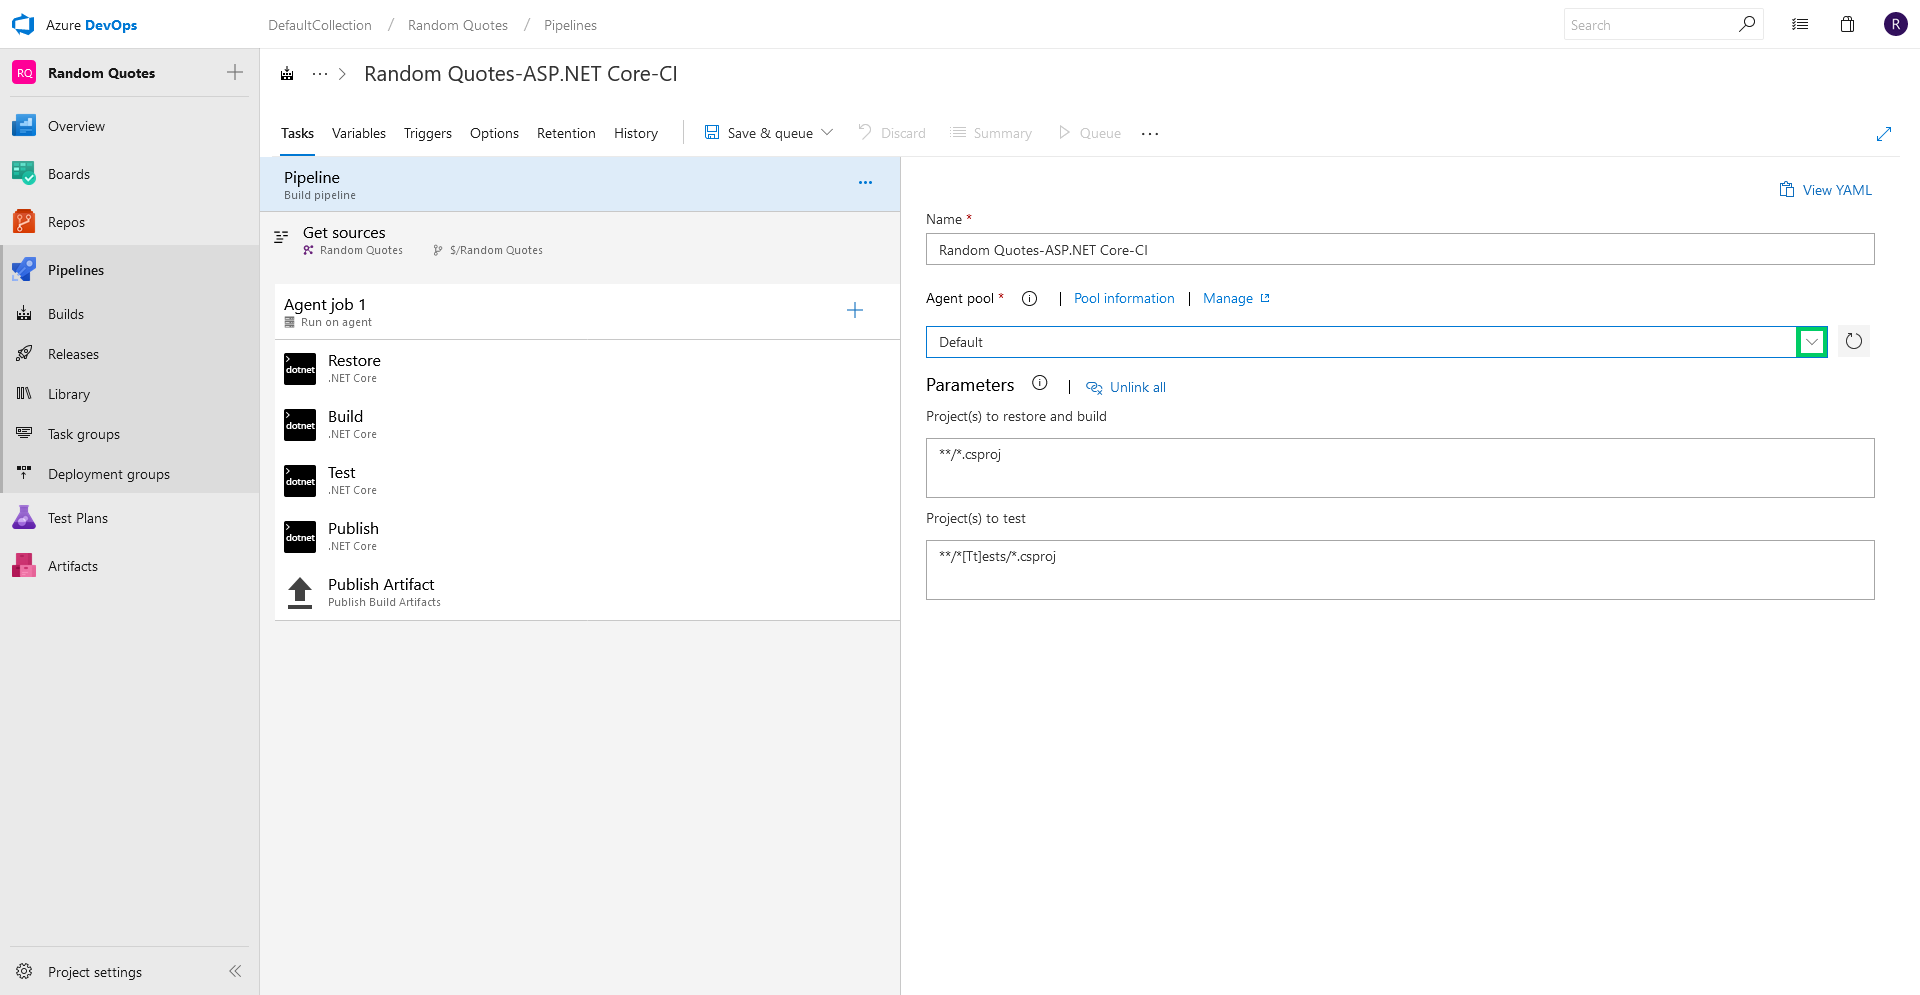Add a task to Agent job 1
The image size is (1920, 995).
pos(855,310)
